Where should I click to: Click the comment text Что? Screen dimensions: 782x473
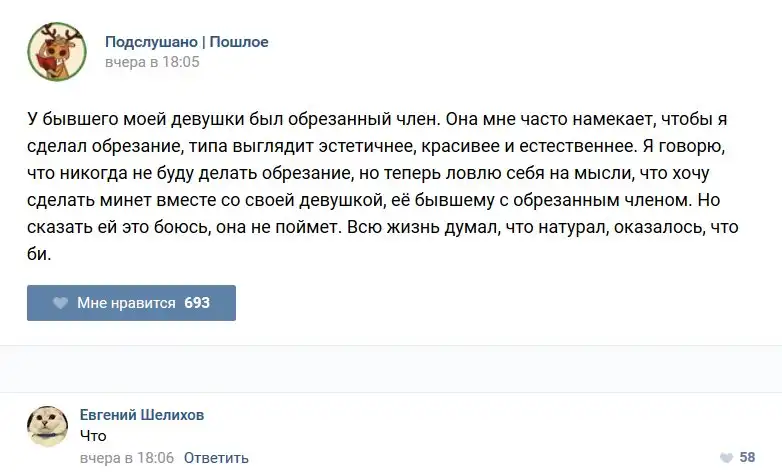93,436
